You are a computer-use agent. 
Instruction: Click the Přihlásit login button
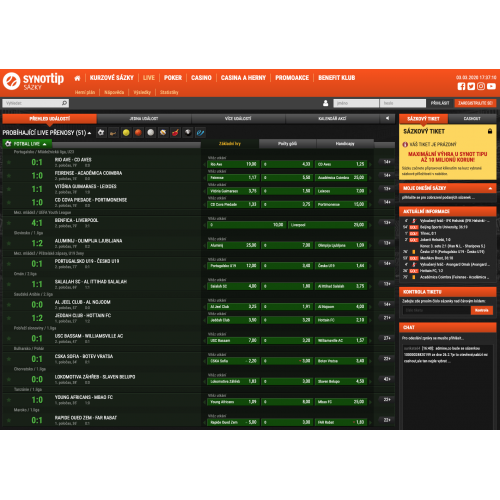pyautogui.click(x=440, y=103)
